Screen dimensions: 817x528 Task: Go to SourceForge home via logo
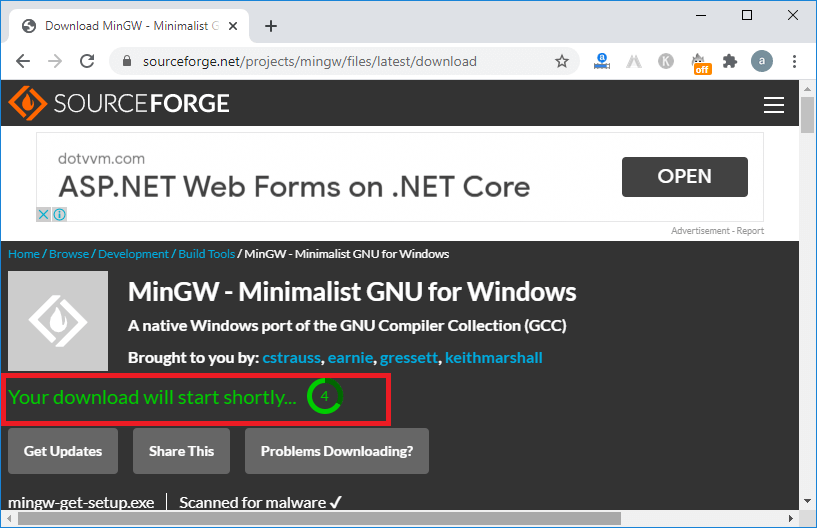pos(119,103)
